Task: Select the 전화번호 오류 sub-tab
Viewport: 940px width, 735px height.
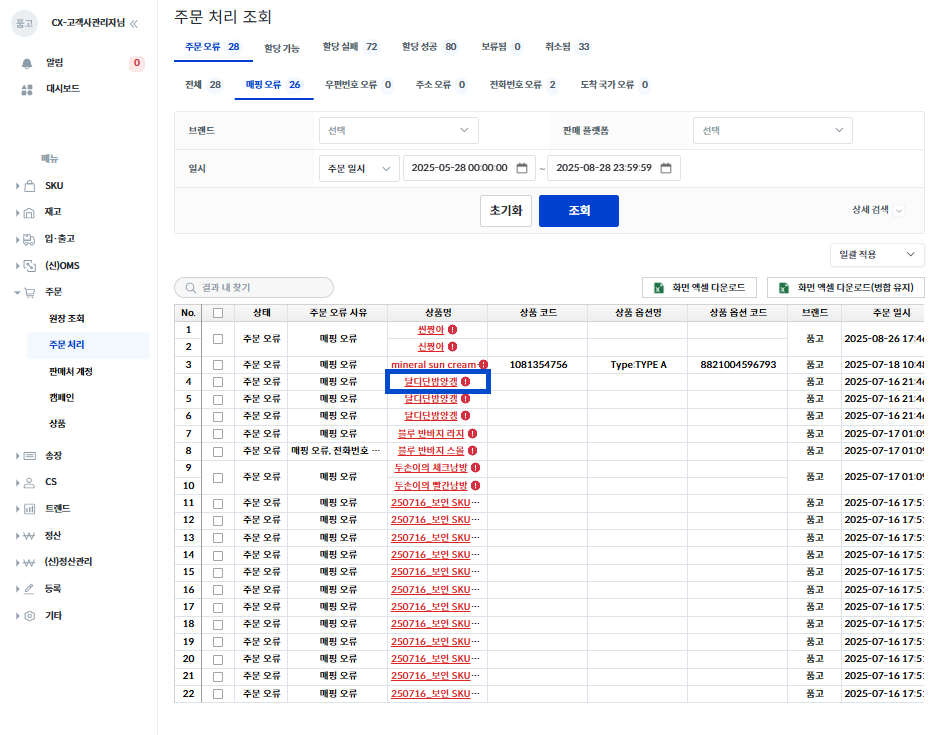Action: click(x=522, y=85)
